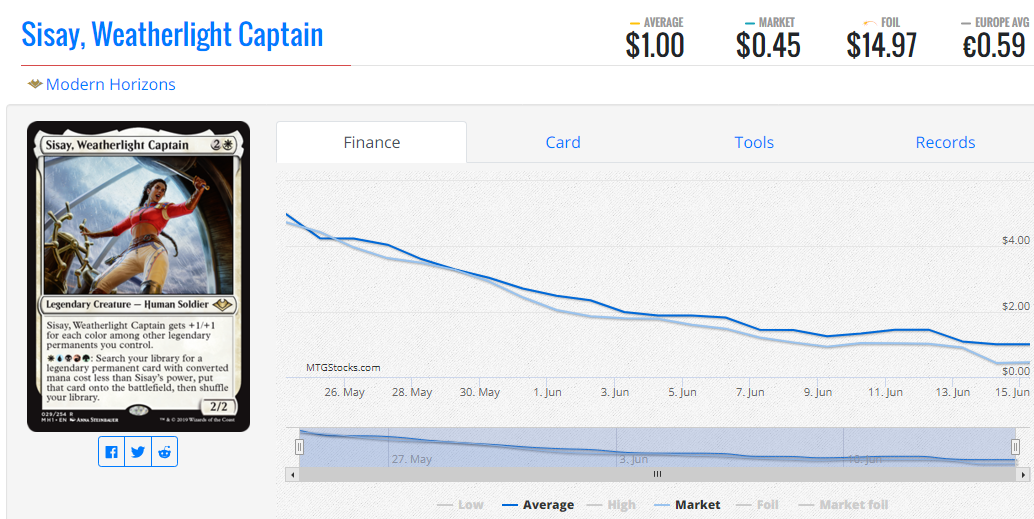This screenshot has height=519, width=1034.
Task: Toggle the Low series in chart legend
Action: pos(460,505)
